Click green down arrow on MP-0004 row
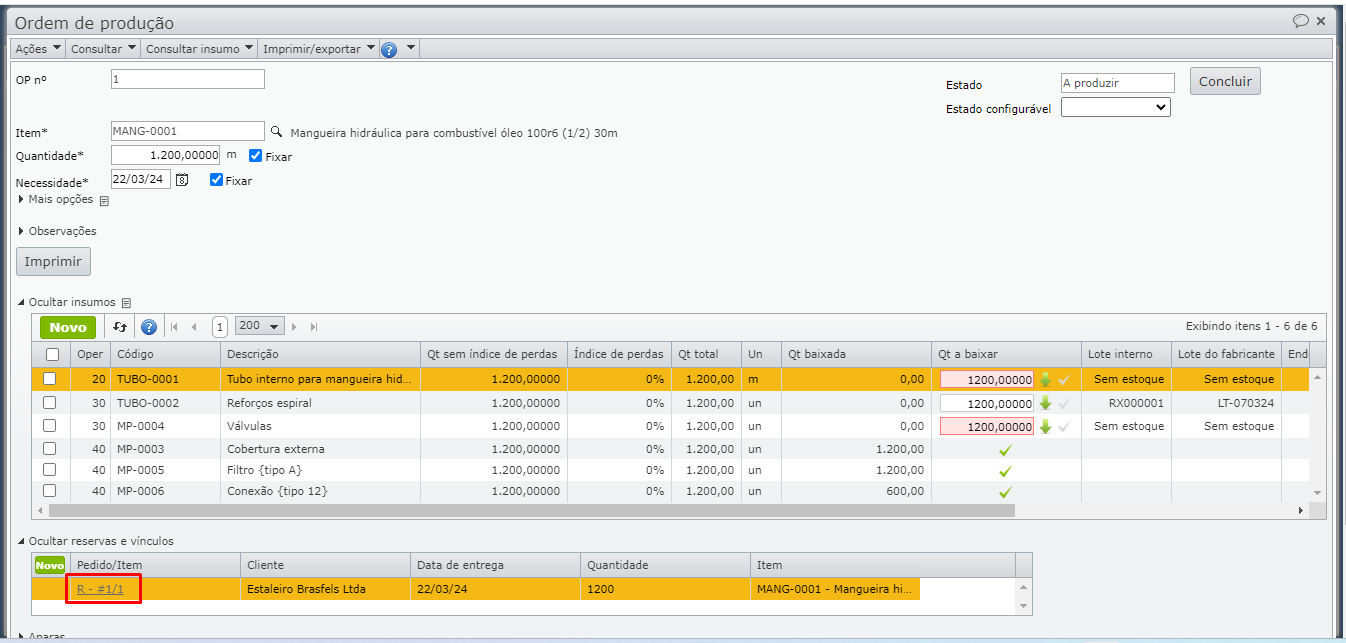This screenshot has width=1346, height=643. pyautogui.click(x=1045, y=426)
